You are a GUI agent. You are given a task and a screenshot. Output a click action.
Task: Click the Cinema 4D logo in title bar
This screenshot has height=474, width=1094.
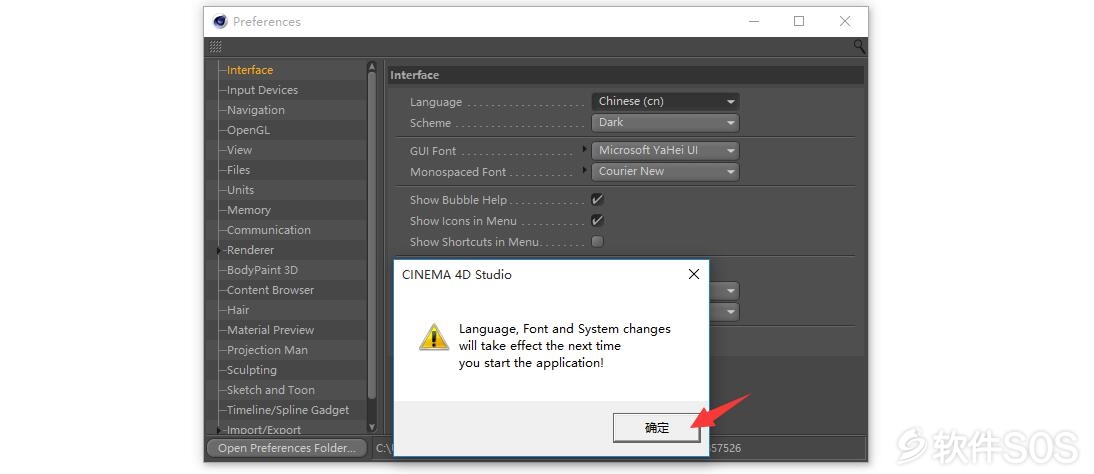tap(220, 22)
